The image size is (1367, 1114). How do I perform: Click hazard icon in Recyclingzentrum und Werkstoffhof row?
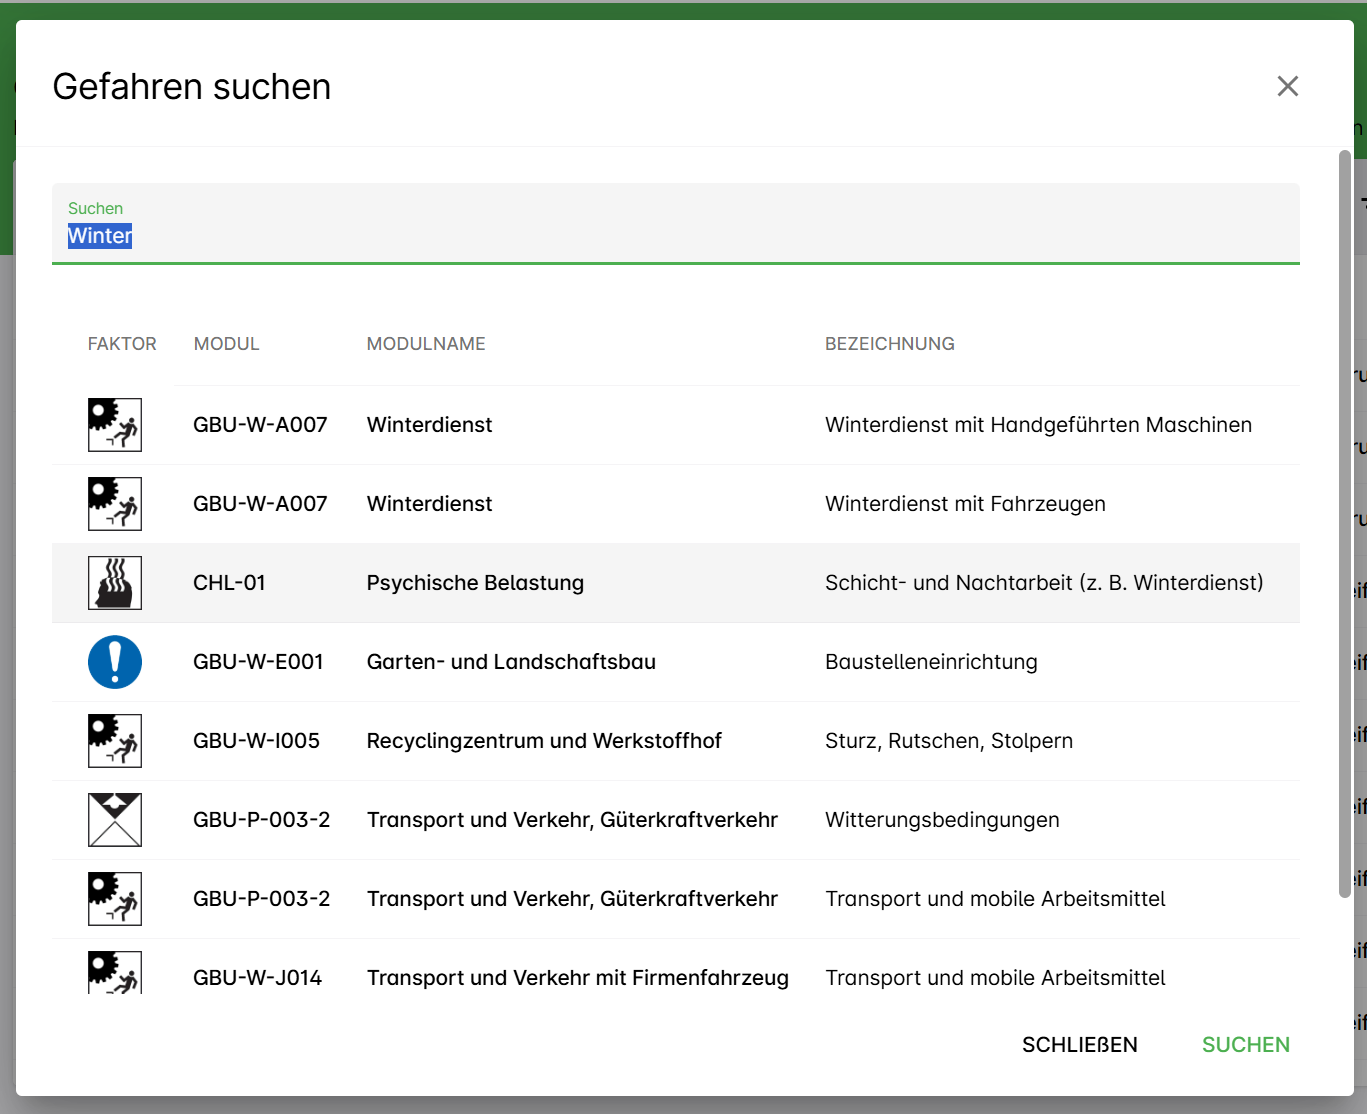tap(115, 741)
